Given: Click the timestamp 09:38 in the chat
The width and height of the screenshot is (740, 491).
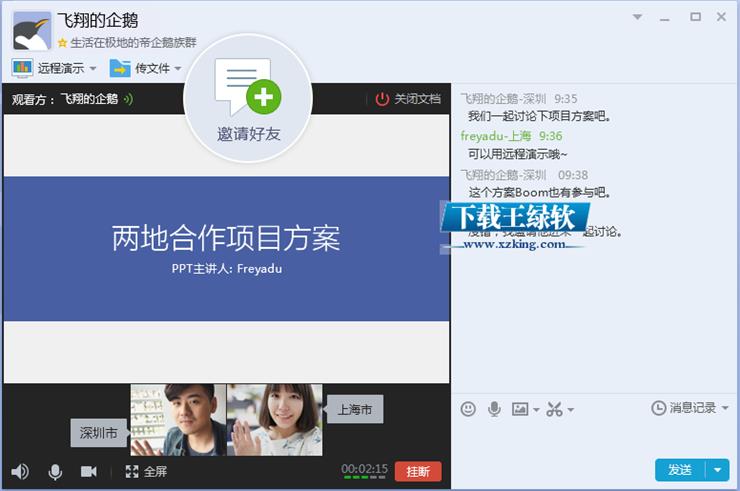Looking at the screenshot, I should coord(573,175).
